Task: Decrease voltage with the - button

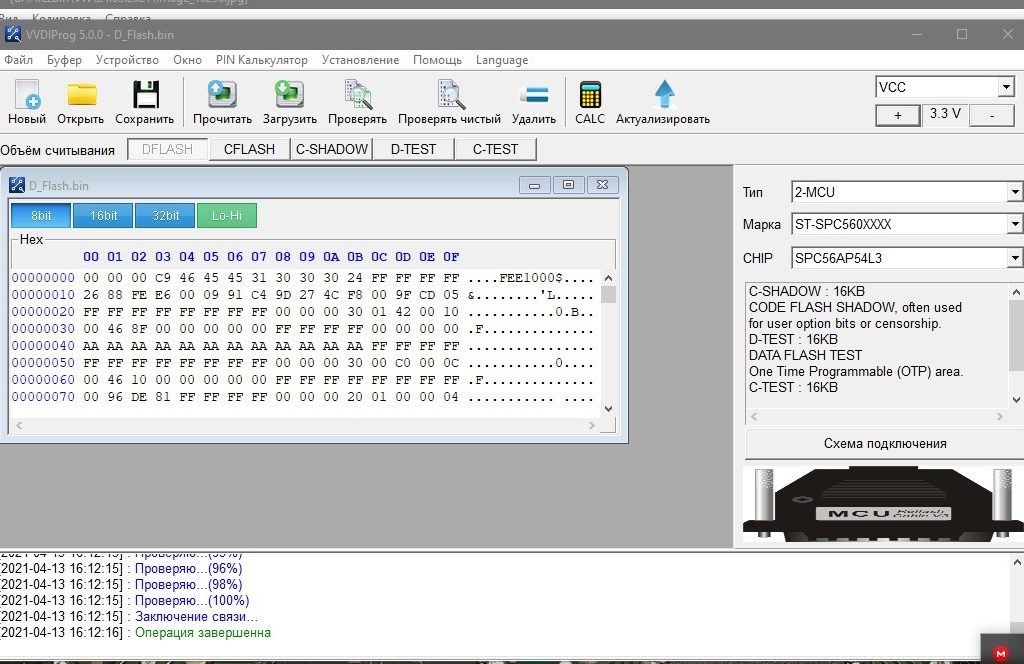Action: coord(991,116)
